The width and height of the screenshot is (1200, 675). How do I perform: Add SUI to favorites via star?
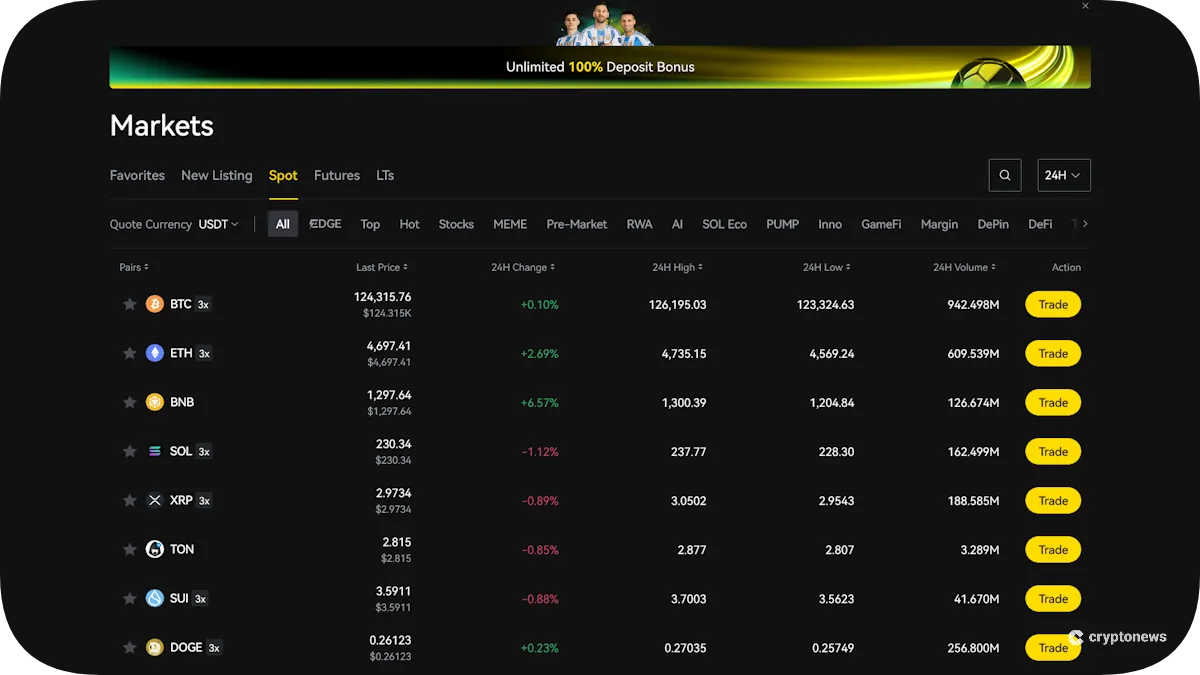click(129, 598)
